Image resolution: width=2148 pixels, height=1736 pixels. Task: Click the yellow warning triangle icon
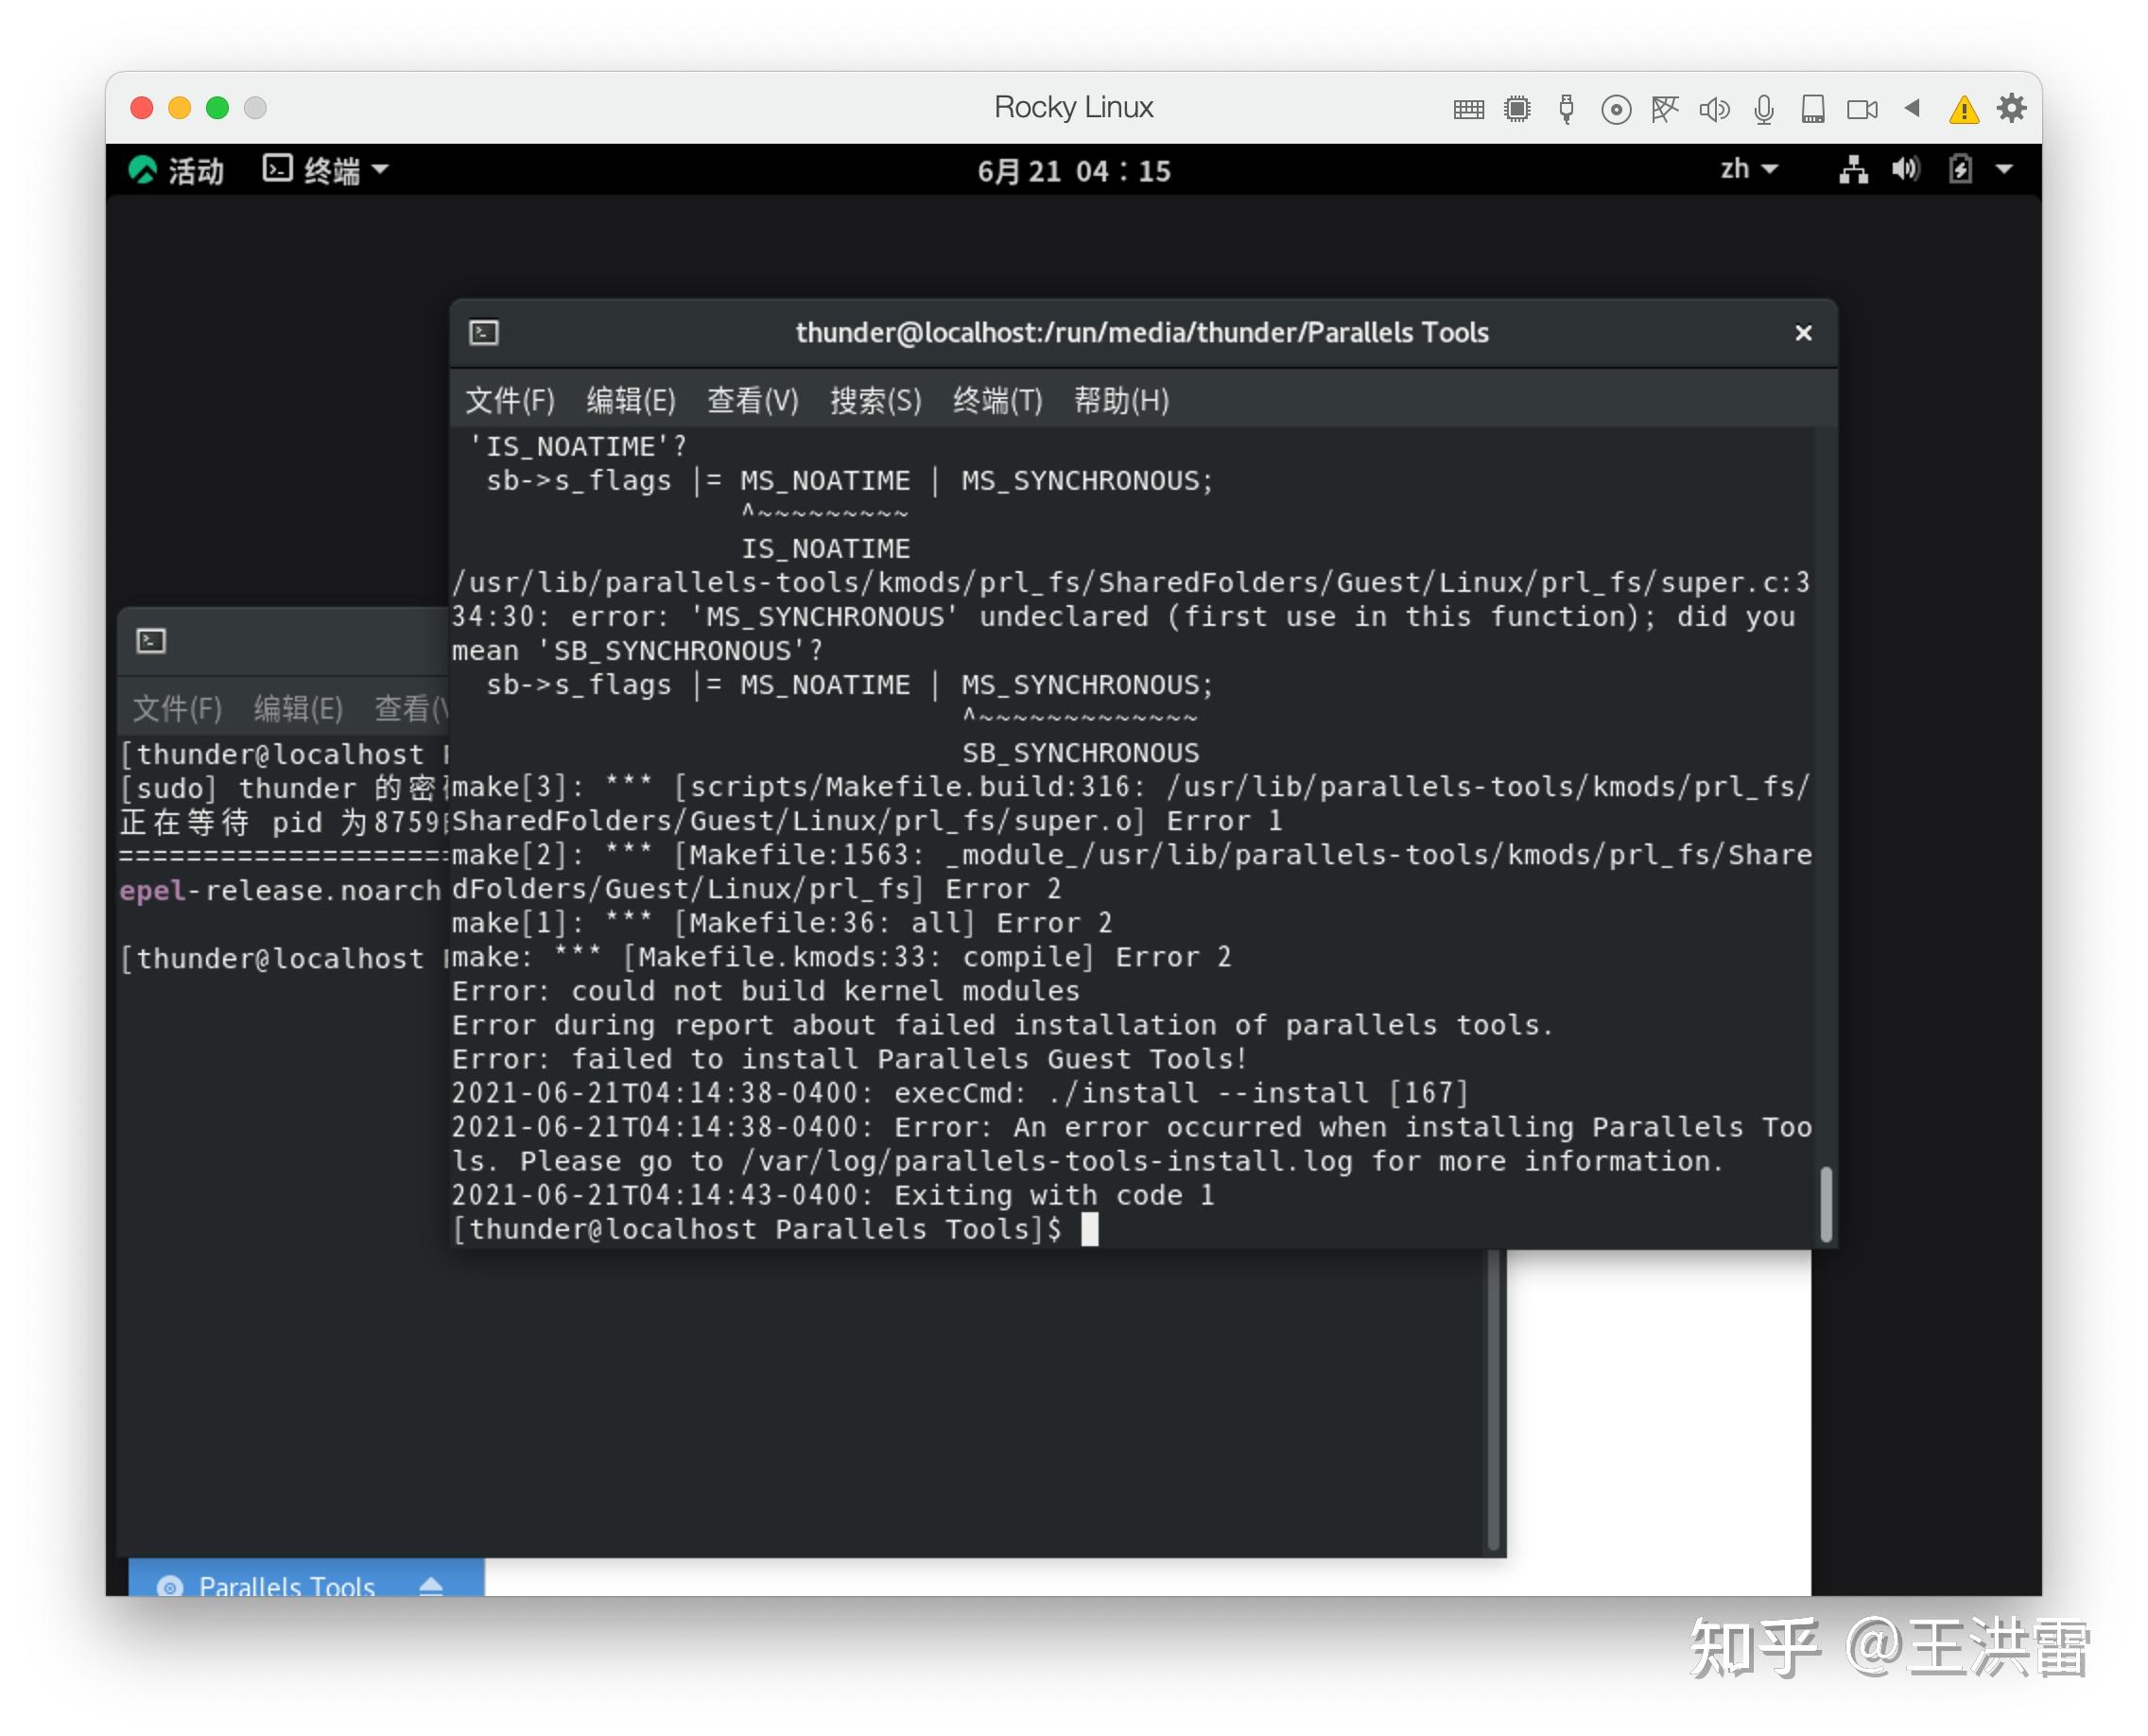coord(1964,109)
